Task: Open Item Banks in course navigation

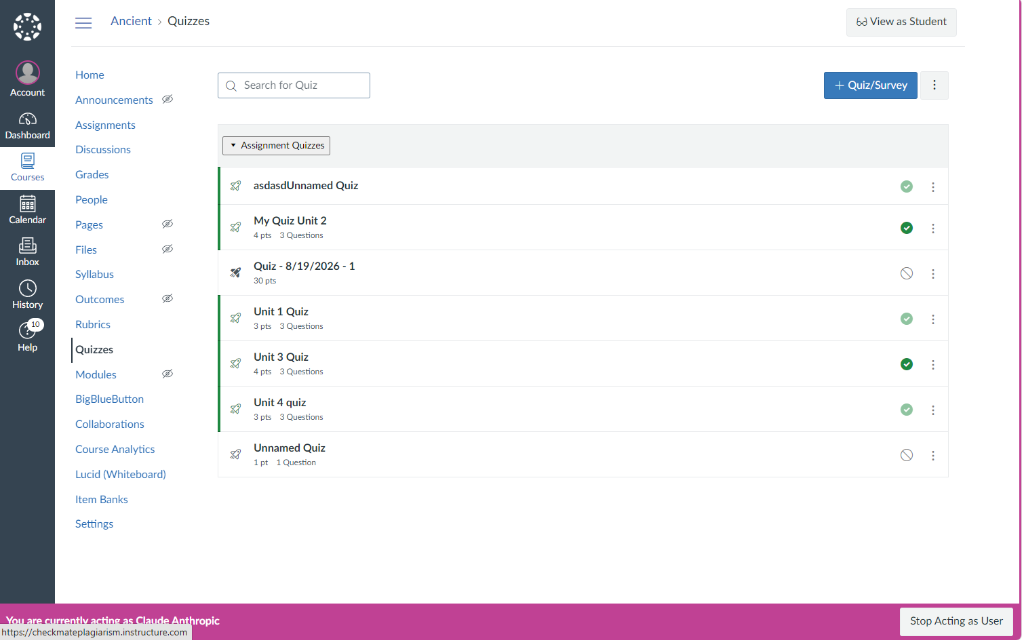Action: click(x=101, y=500)
